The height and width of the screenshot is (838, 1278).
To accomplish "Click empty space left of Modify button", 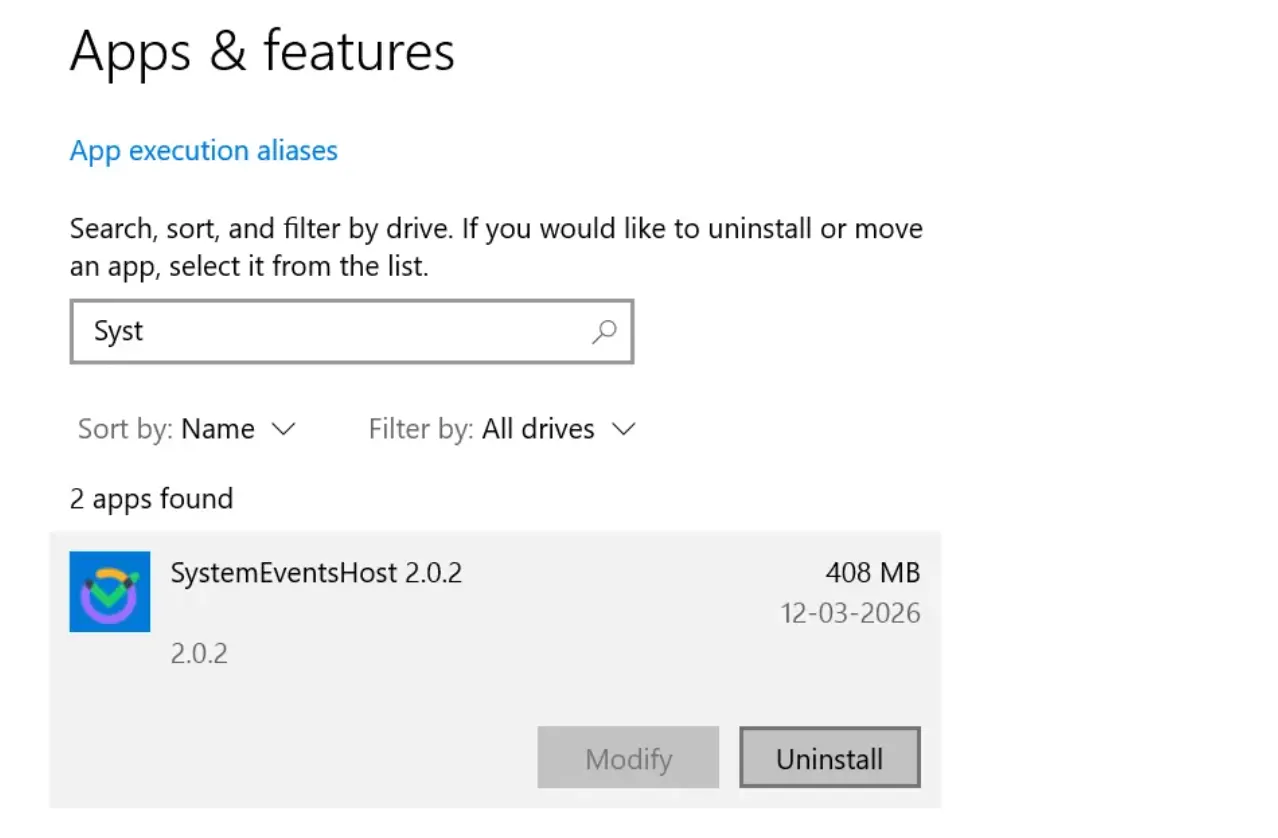I will pos(300,759).
